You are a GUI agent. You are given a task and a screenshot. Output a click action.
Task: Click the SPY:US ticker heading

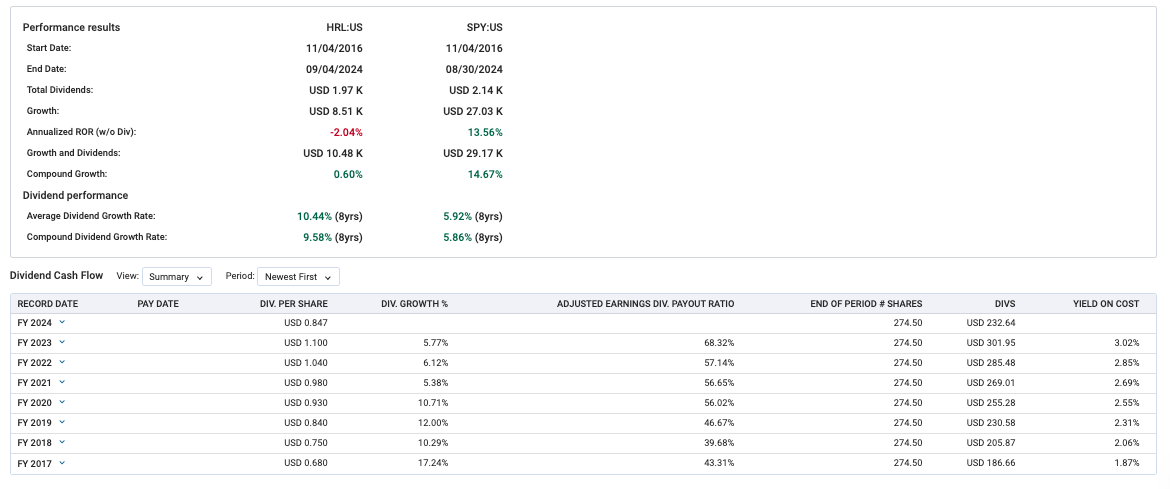click(485, 27)
